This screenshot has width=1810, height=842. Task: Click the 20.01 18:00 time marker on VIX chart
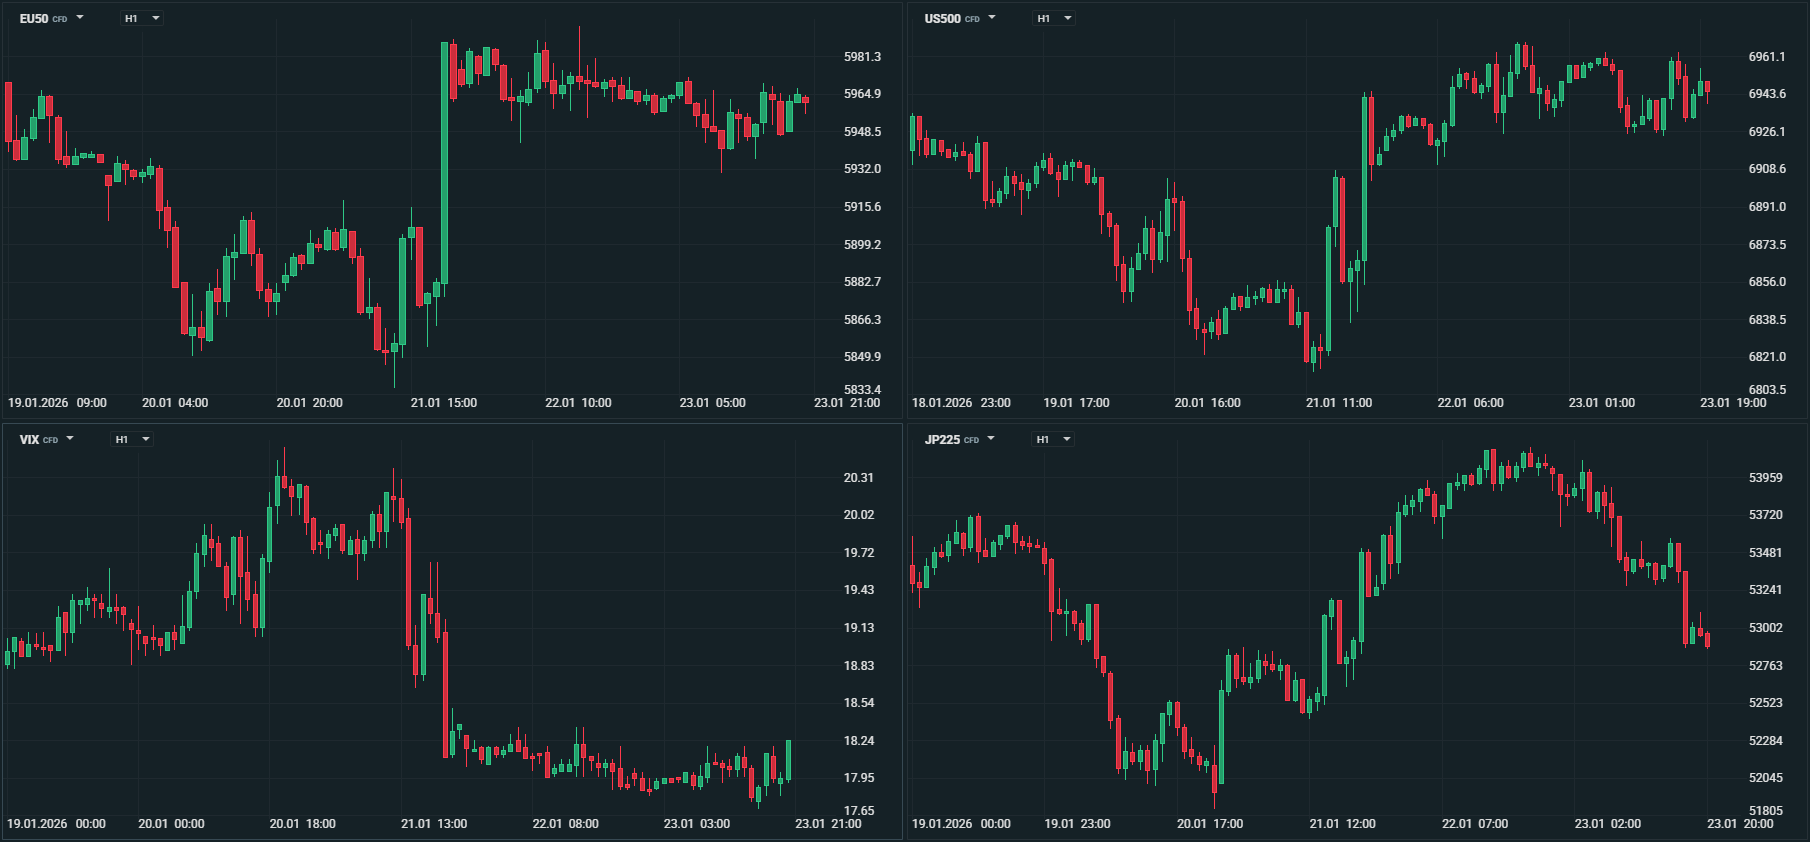click(302, 824)
